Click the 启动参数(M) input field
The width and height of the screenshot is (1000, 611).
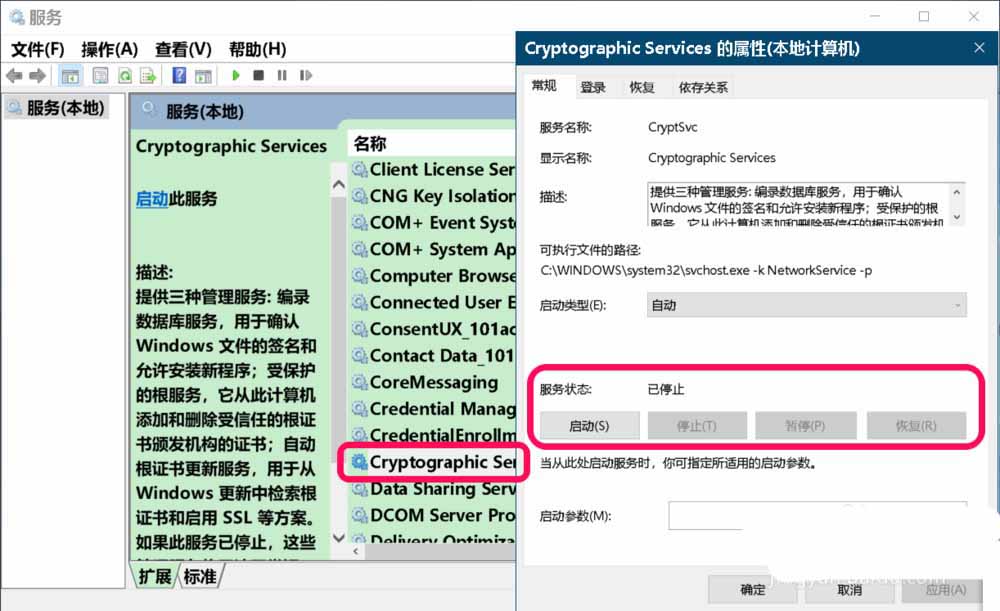click(818, 516)
